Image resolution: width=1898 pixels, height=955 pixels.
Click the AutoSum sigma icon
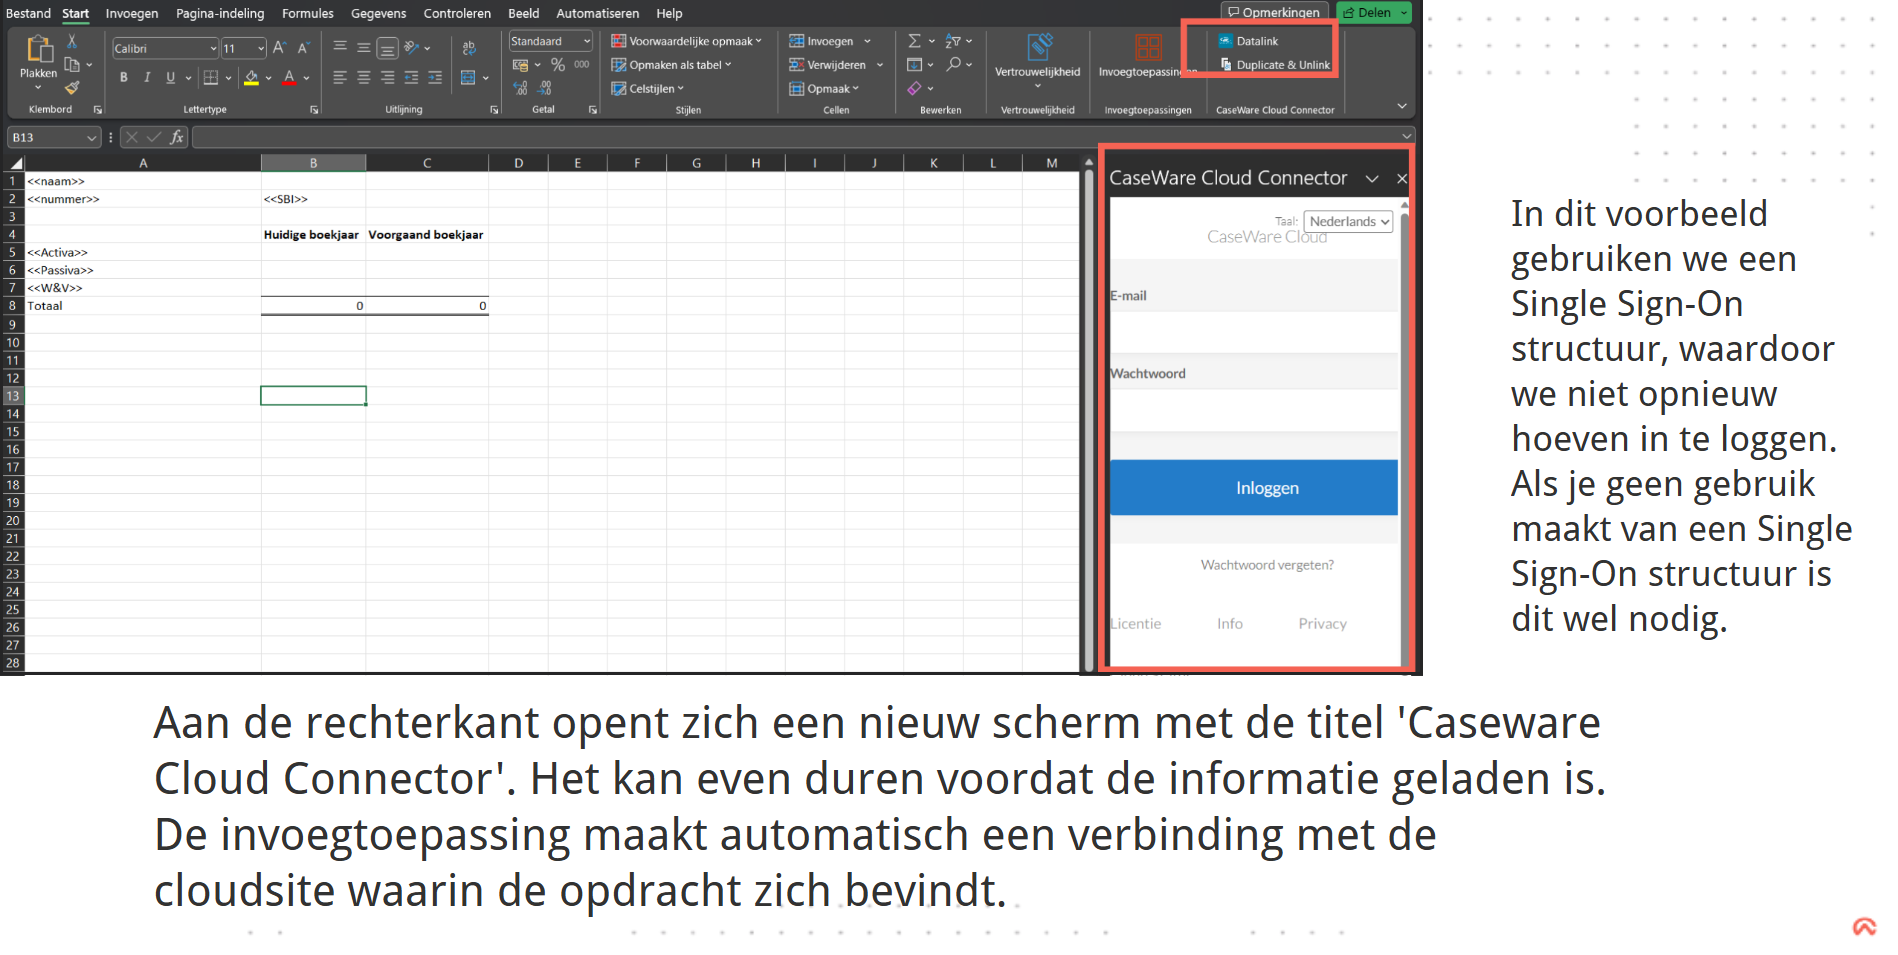point(914,41)
